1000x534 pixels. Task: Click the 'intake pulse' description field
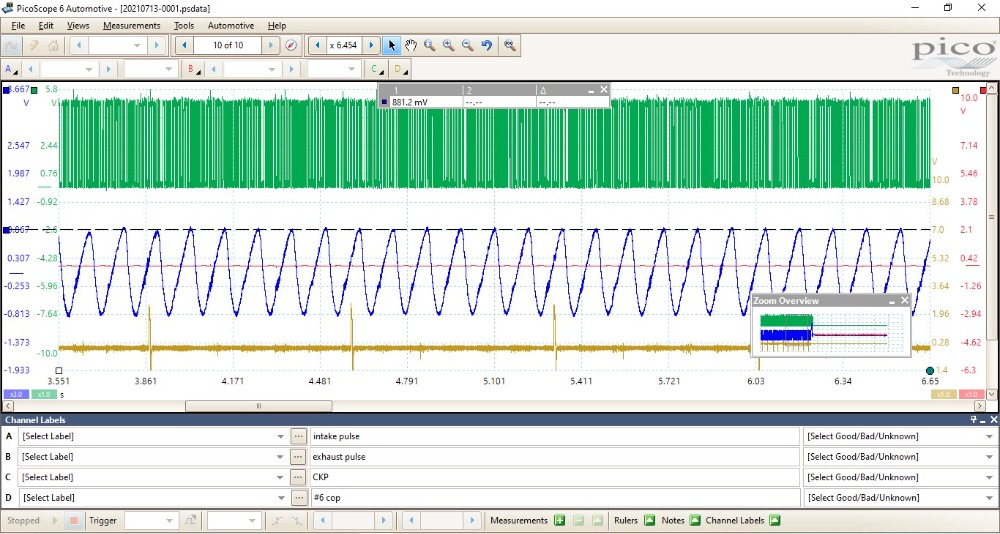tap(554, 436)
